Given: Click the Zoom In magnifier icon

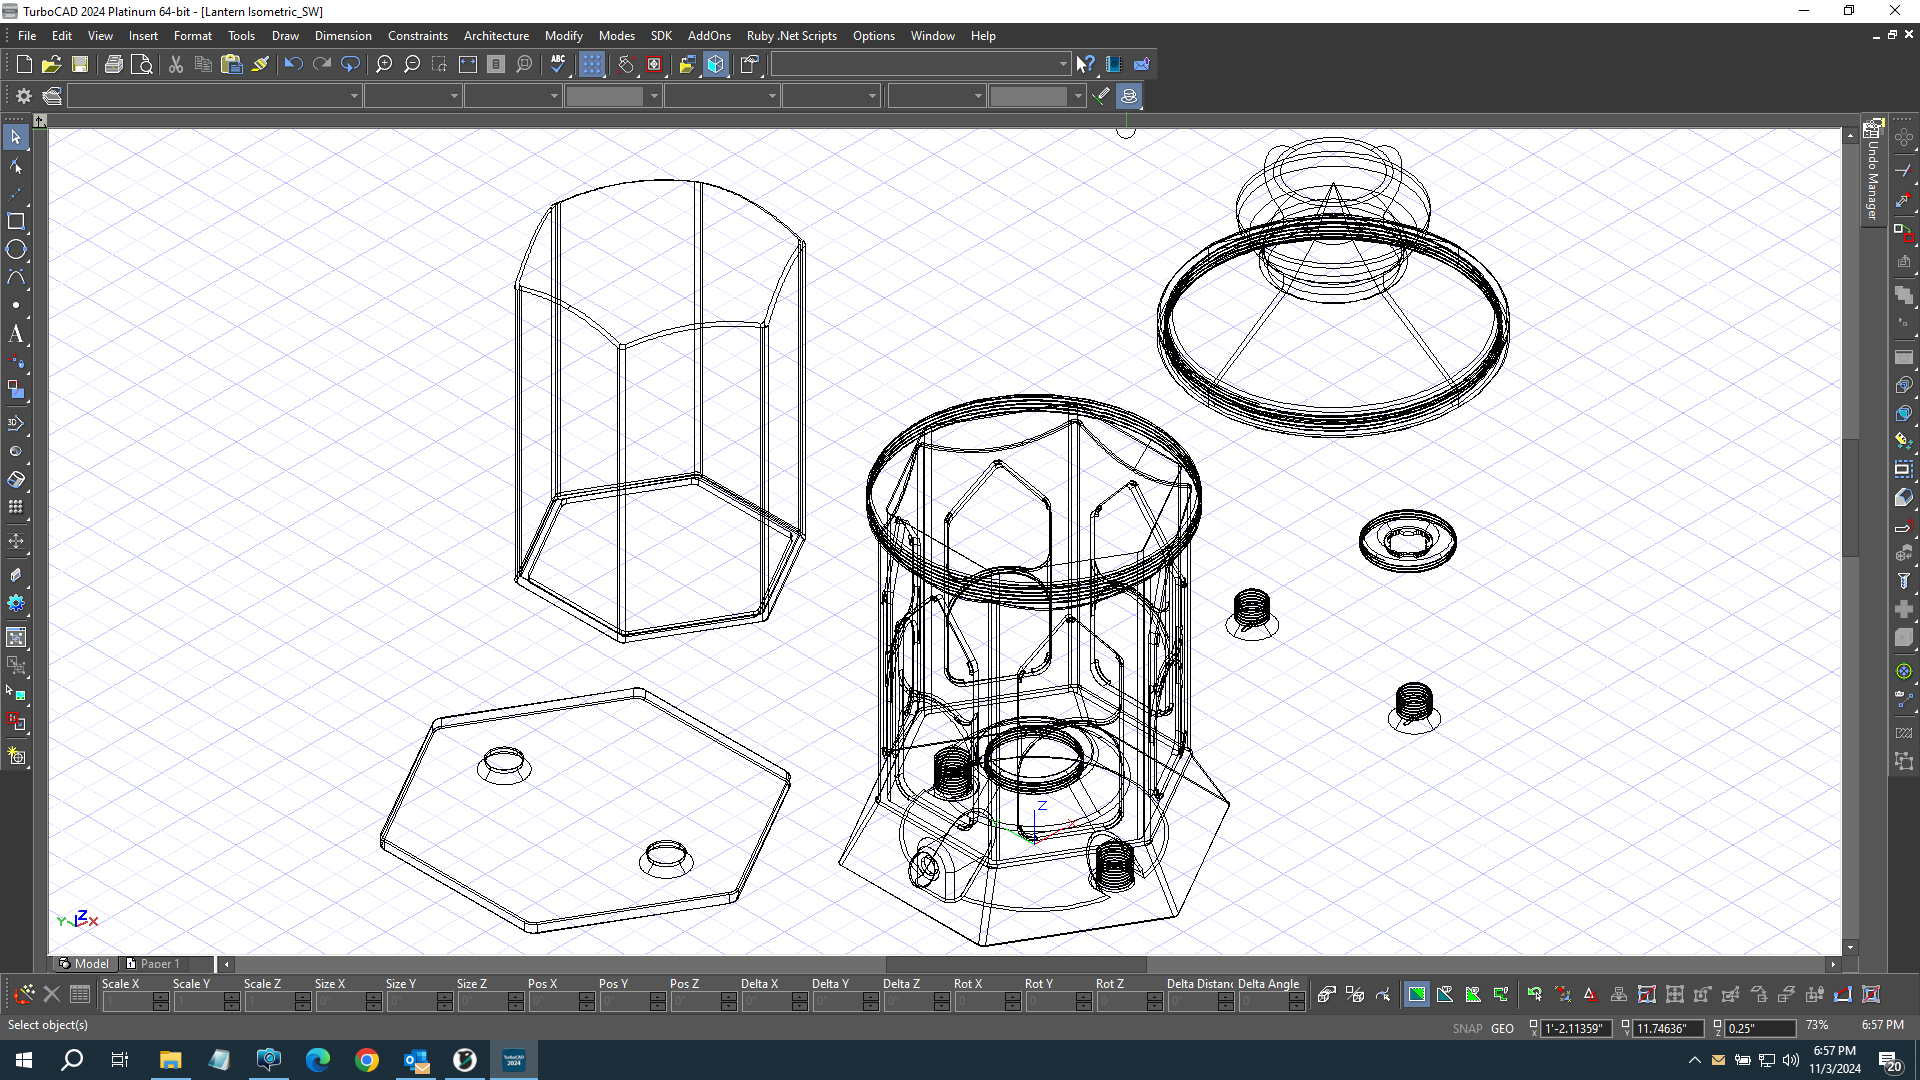Looking at the screenshot, I should click(384, 64).
